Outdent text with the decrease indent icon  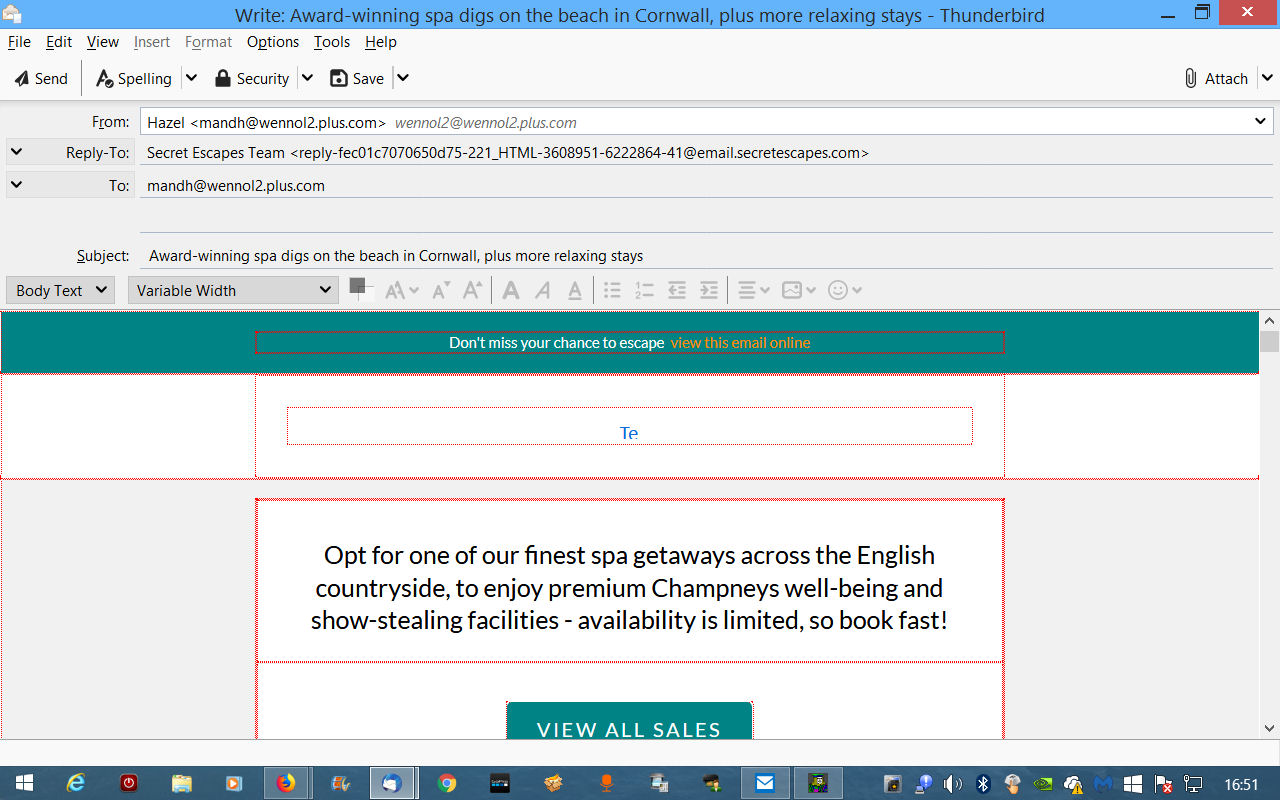(x=677, y=290)
